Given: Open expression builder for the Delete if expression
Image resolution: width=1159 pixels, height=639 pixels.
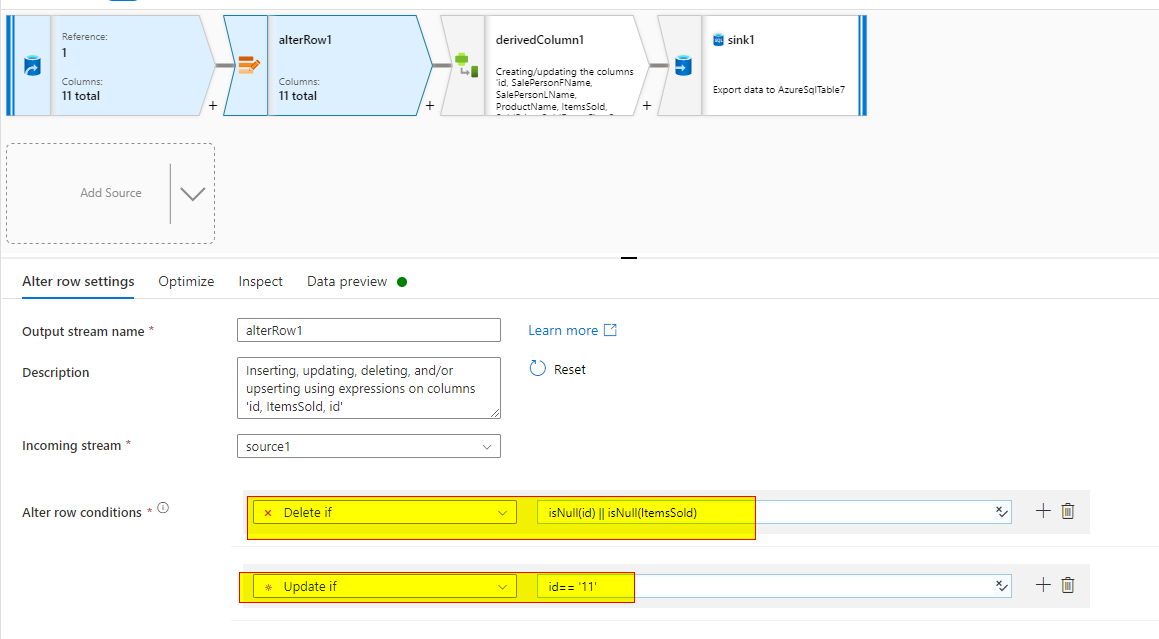Looking at the screenshot, I should [1001, 511].
